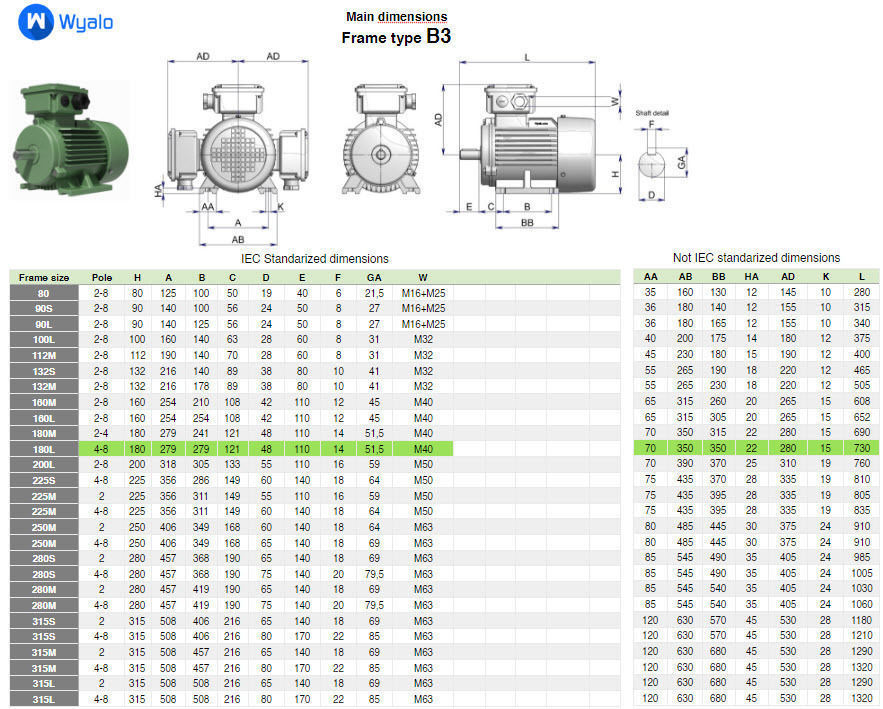Click the Wyalo logo
Image resolution: width=883 pixels, height=709 pixels.
coord(66,22)
